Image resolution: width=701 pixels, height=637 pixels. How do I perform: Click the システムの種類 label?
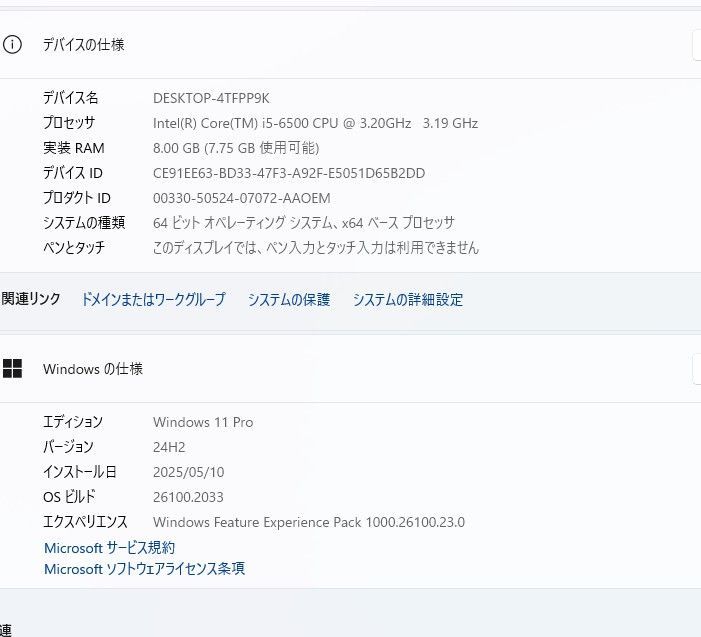click(x=84, y=223)
